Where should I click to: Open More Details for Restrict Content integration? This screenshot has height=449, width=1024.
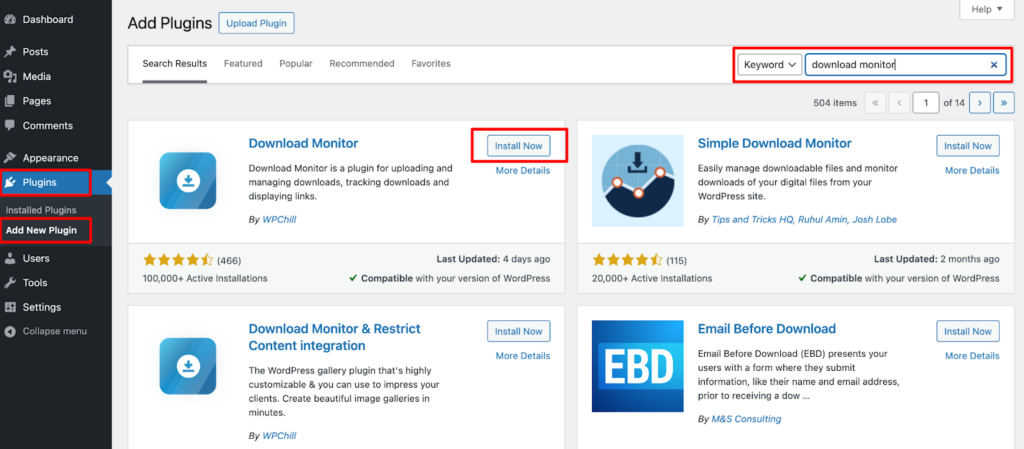pyautogui.click(x=522, y=356)
